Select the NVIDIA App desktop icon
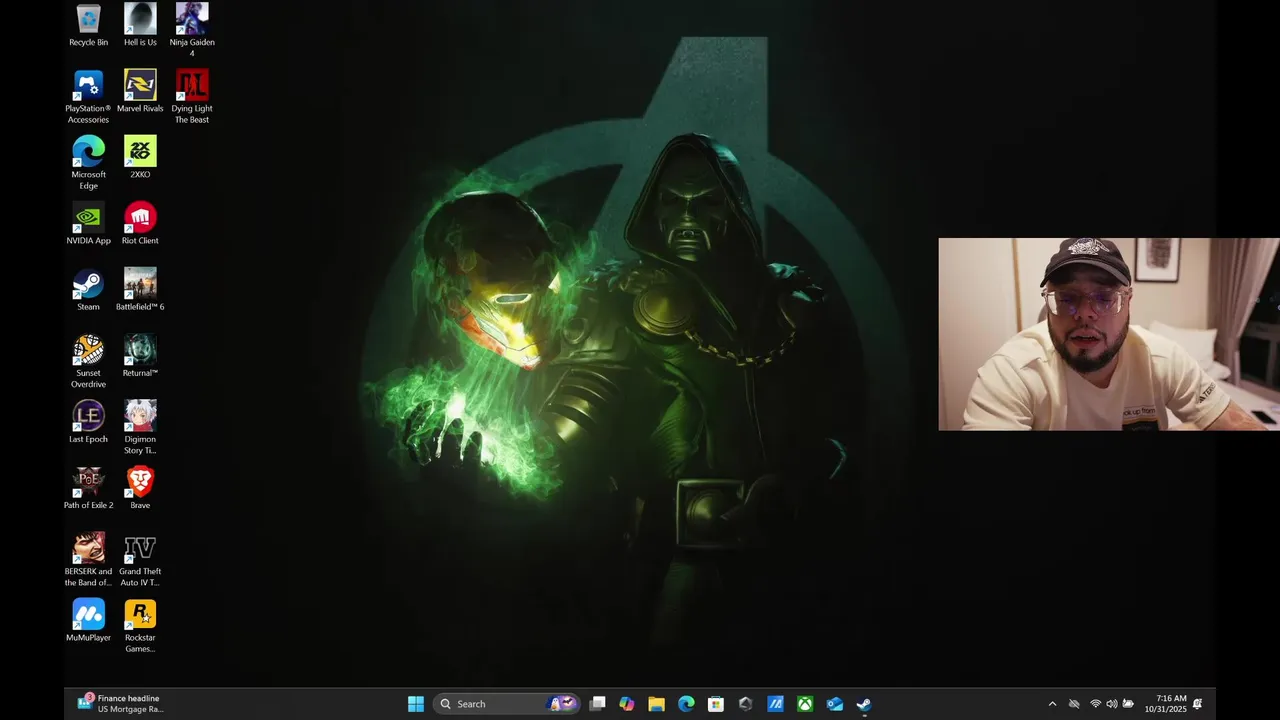This screenshot has height=720, width=1280. click(88, 223)
